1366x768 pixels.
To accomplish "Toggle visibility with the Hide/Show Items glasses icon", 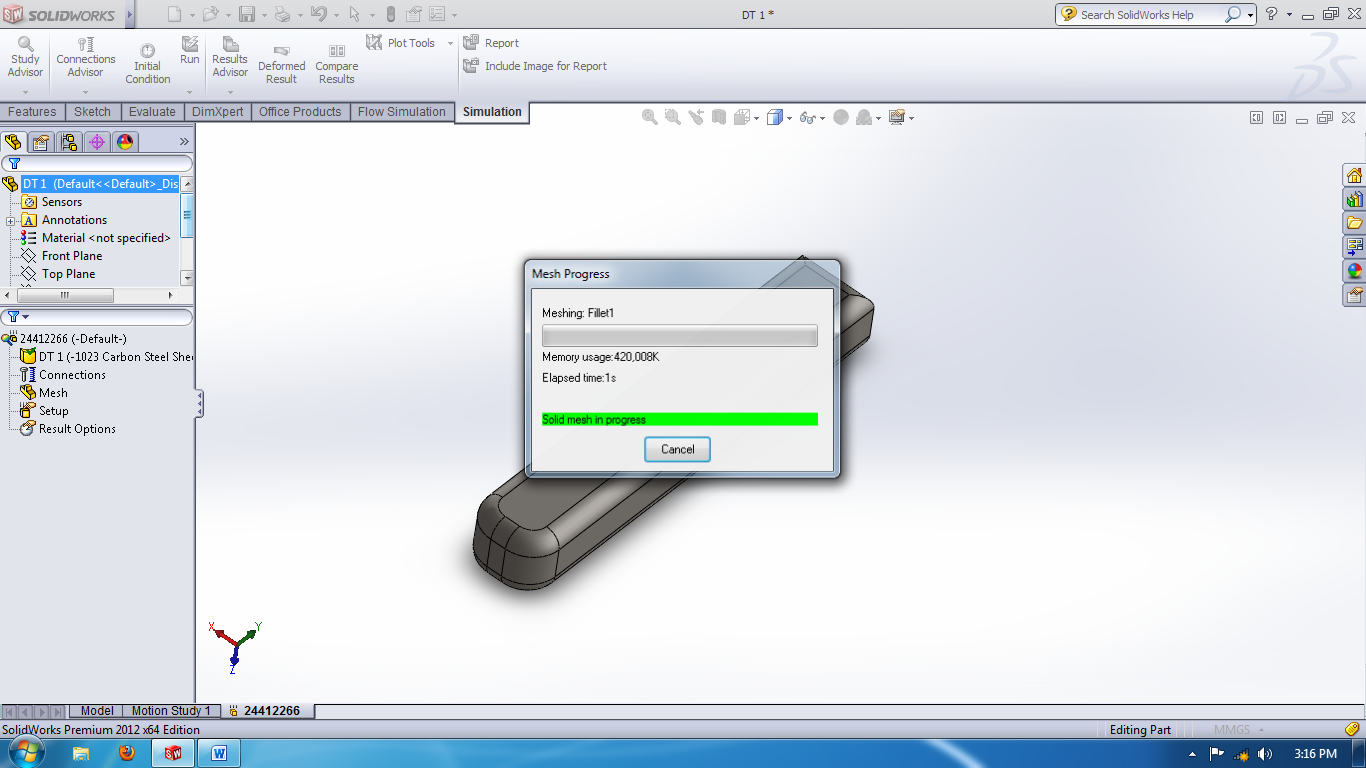I will click(807, 117).
